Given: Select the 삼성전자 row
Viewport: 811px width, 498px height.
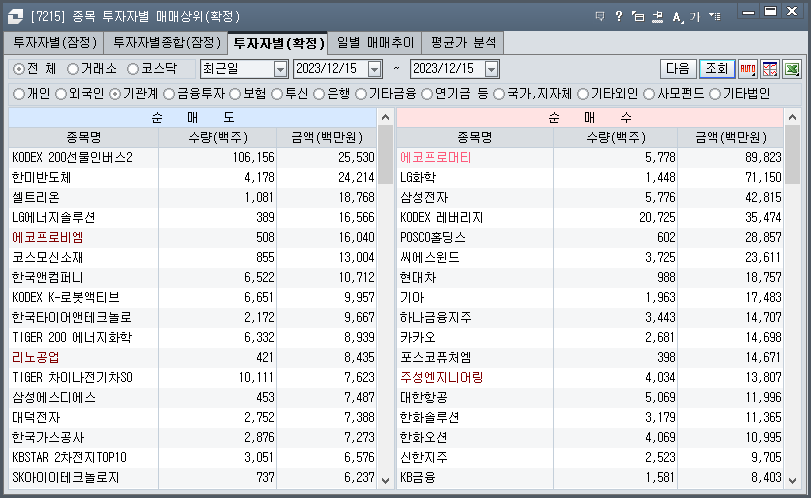Looking at the screenshot, I should pyautogui.click(x=590, y=198).
